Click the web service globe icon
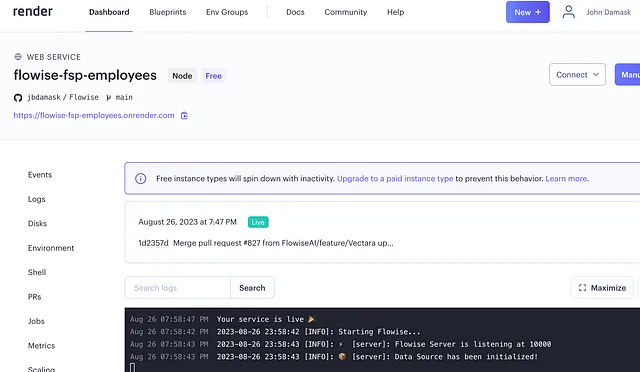Viewport: 640px width, 372px height. pyautogui.click(x=18, y=57)
